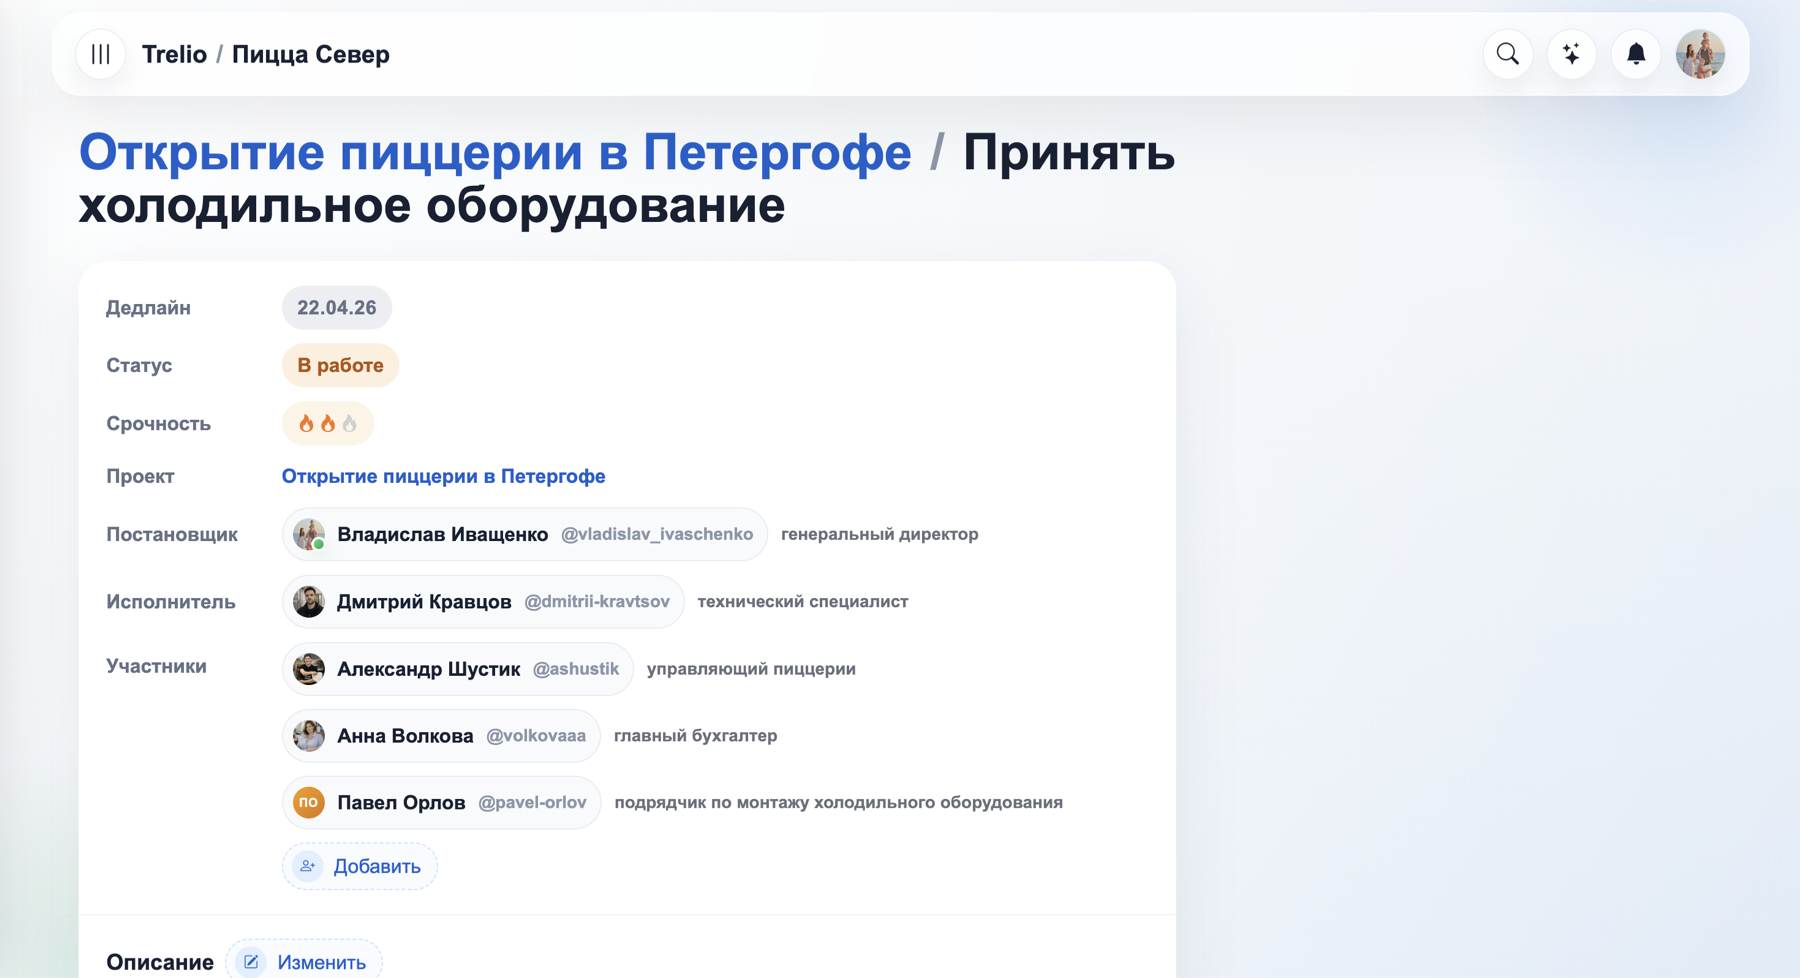Click Владислав Иващенко's avatar photo
Image resolution: width=1800 pixels, height=978 pixels.
(309, 534)
